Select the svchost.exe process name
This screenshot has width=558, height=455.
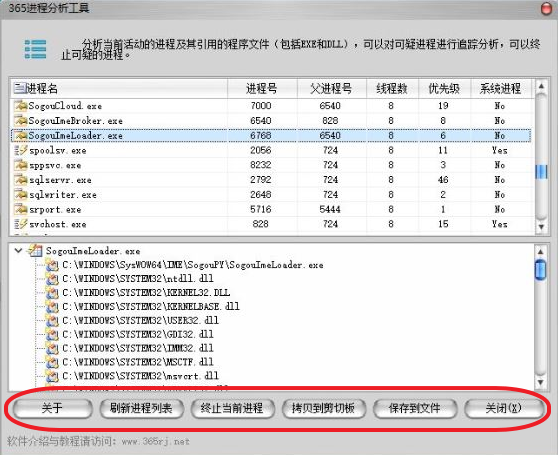58,224
